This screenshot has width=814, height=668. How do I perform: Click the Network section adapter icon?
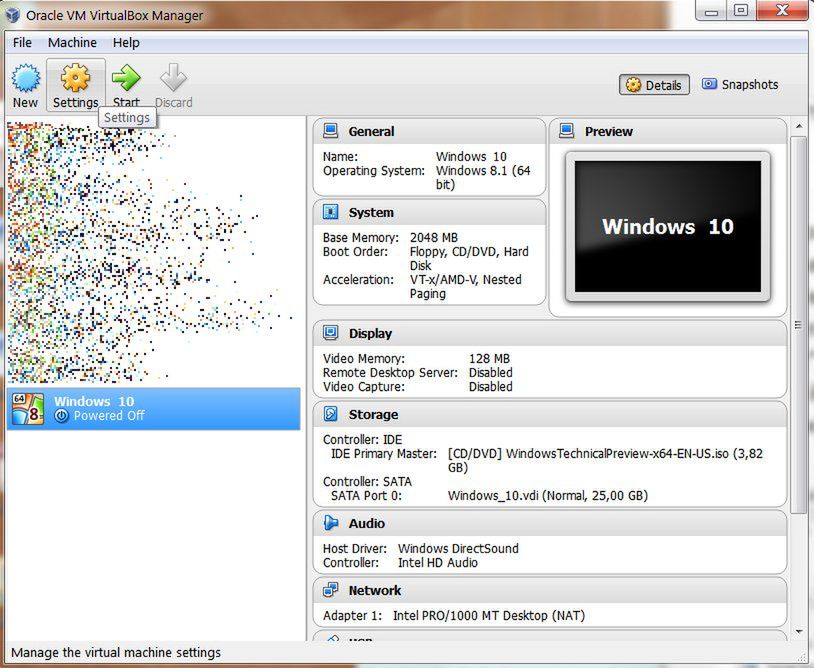tap(331, 590)
